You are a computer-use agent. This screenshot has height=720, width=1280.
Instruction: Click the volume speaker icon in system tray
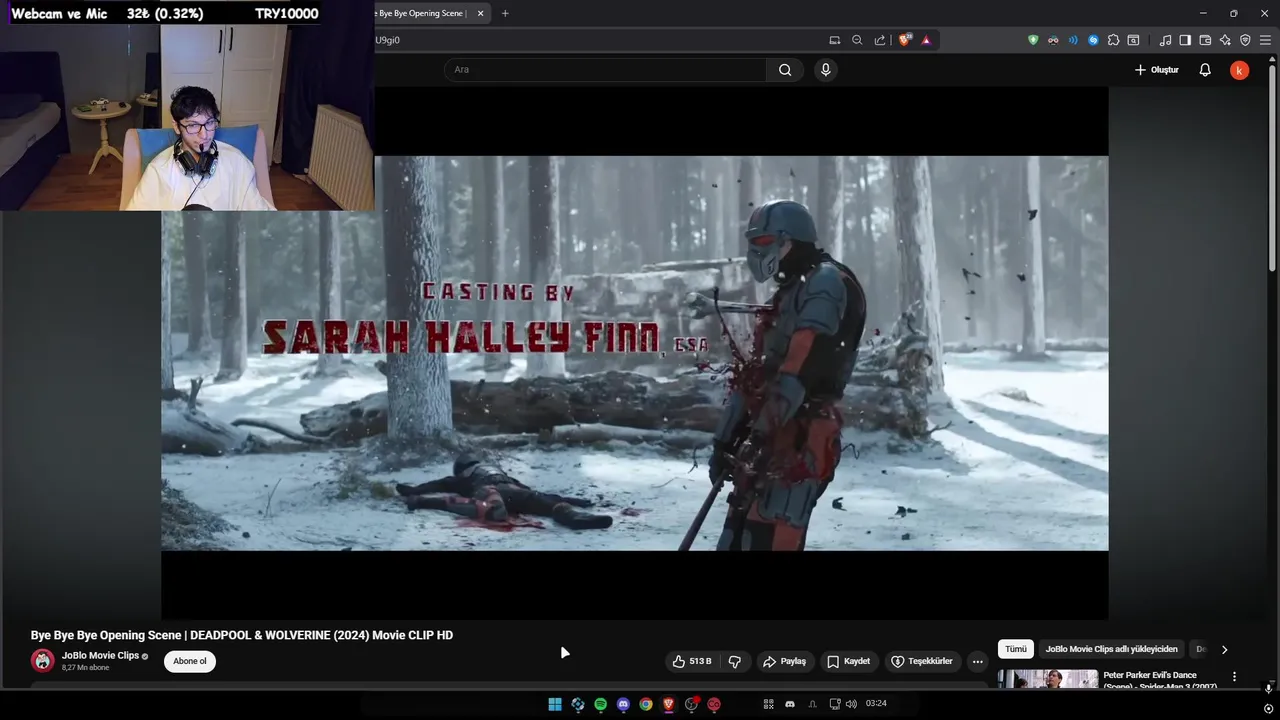pyautogui.click(x=851, y=704)
